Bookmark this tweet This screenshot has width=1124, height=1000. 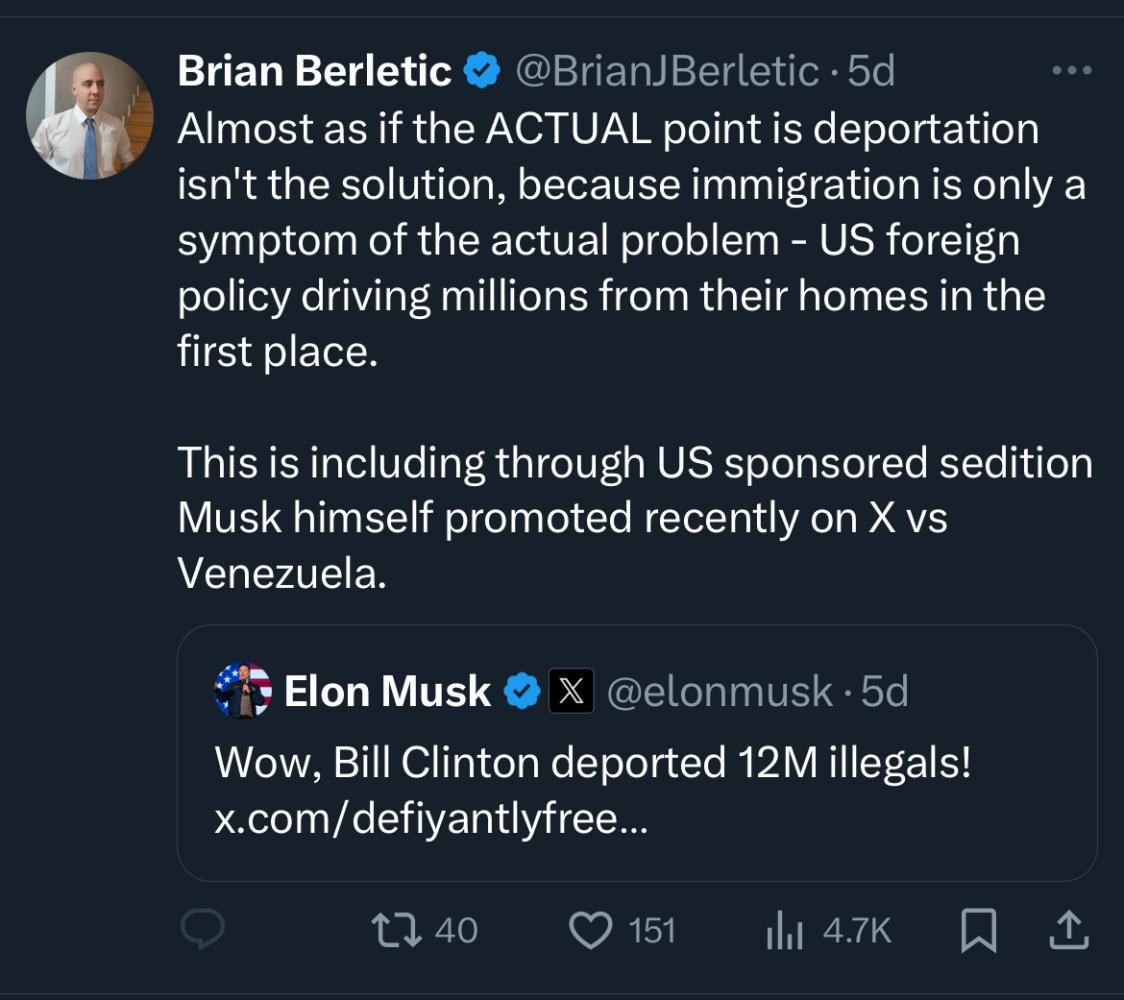tap(978, 931)
